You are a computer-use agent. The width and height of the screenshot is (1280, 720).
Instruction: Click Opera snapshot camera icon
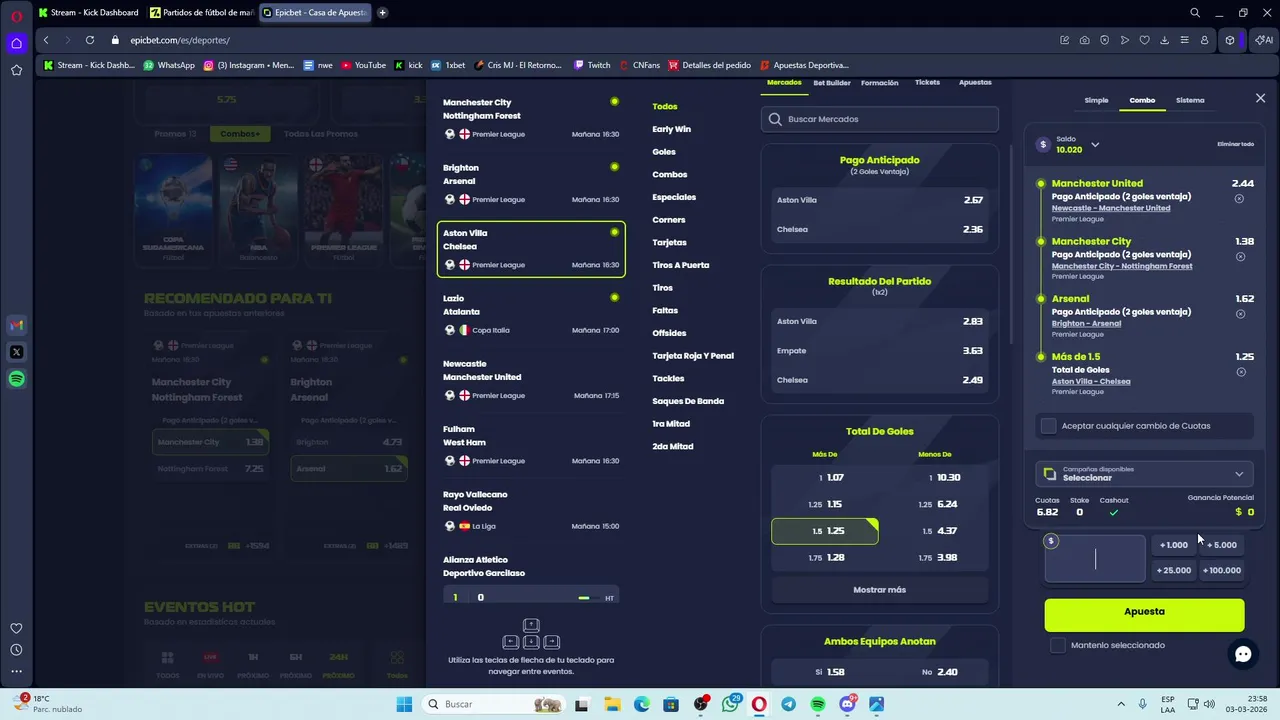coord(1085,40)
